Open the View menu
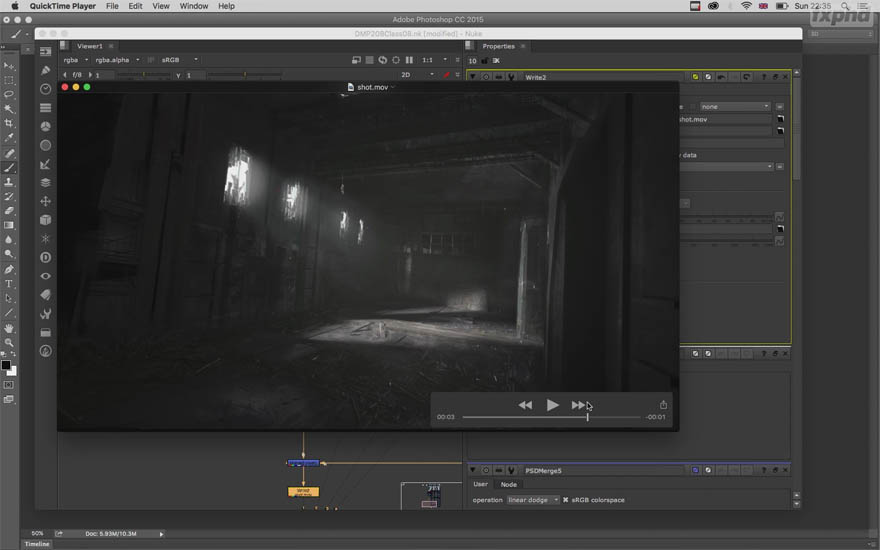Image resolution: width=880 pixels, height=550 pixels. [x=161, y=6]
